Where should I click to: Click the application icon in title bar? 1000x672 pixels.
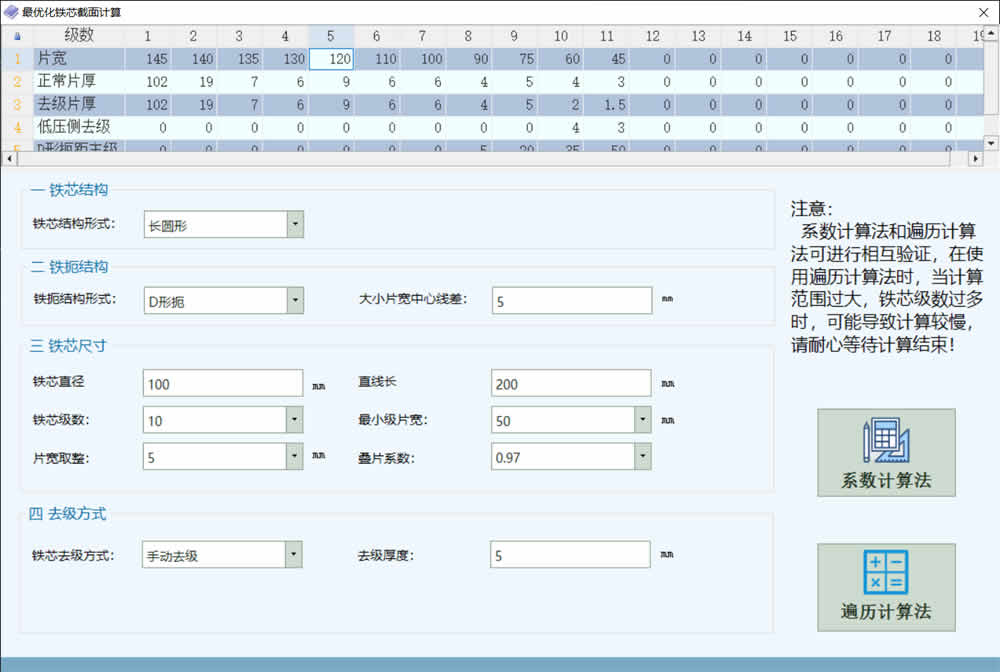pos(11,11)
